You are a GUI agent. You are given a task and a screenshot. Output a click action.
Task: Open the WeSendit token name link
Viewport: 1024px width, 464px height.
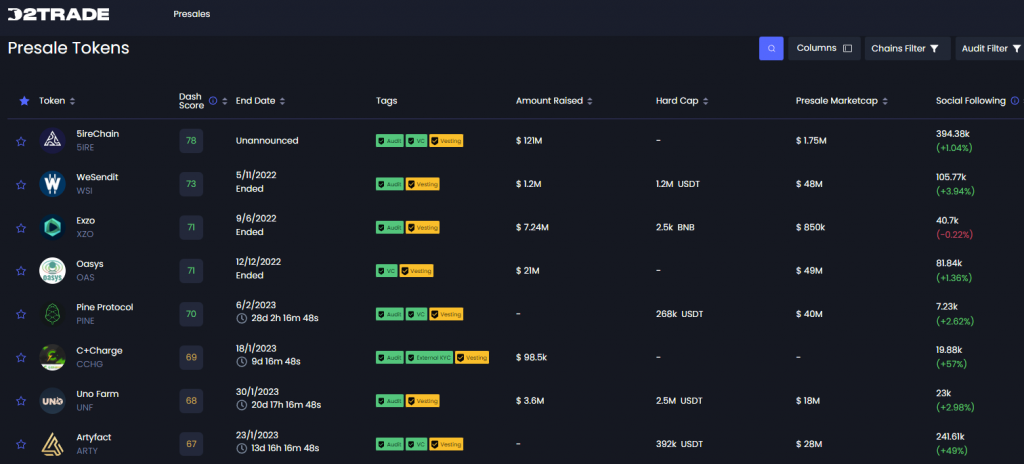click(x=97, y=177)
